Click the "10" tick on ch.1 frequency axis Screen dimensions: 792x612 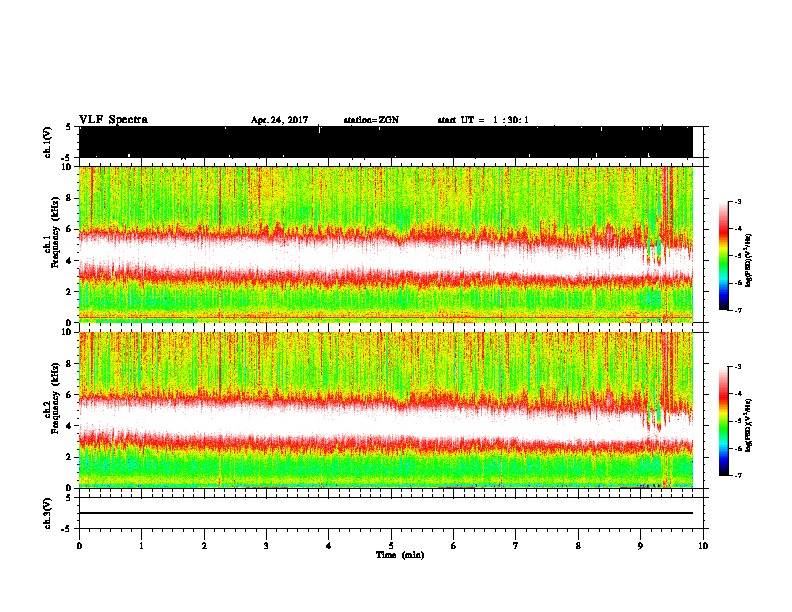coord(68,167)
